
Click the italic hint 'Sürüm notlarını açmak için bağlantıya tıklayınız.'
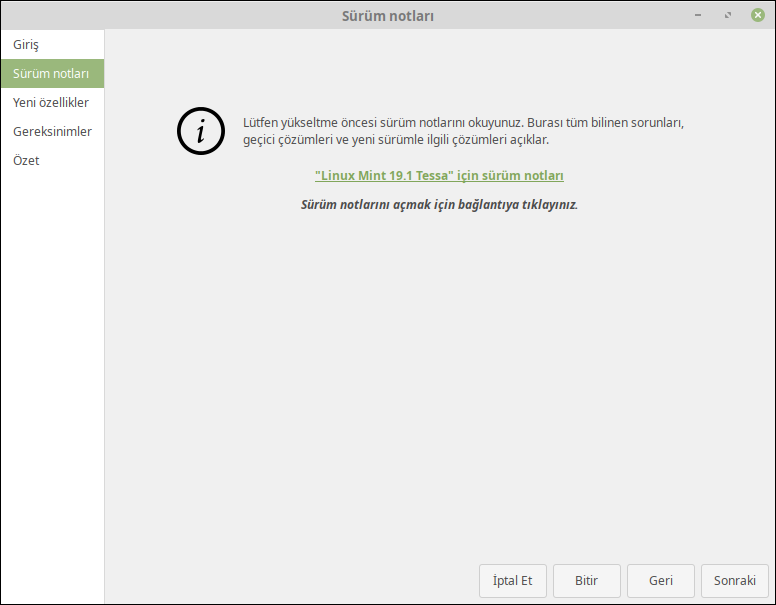point(439,204)
